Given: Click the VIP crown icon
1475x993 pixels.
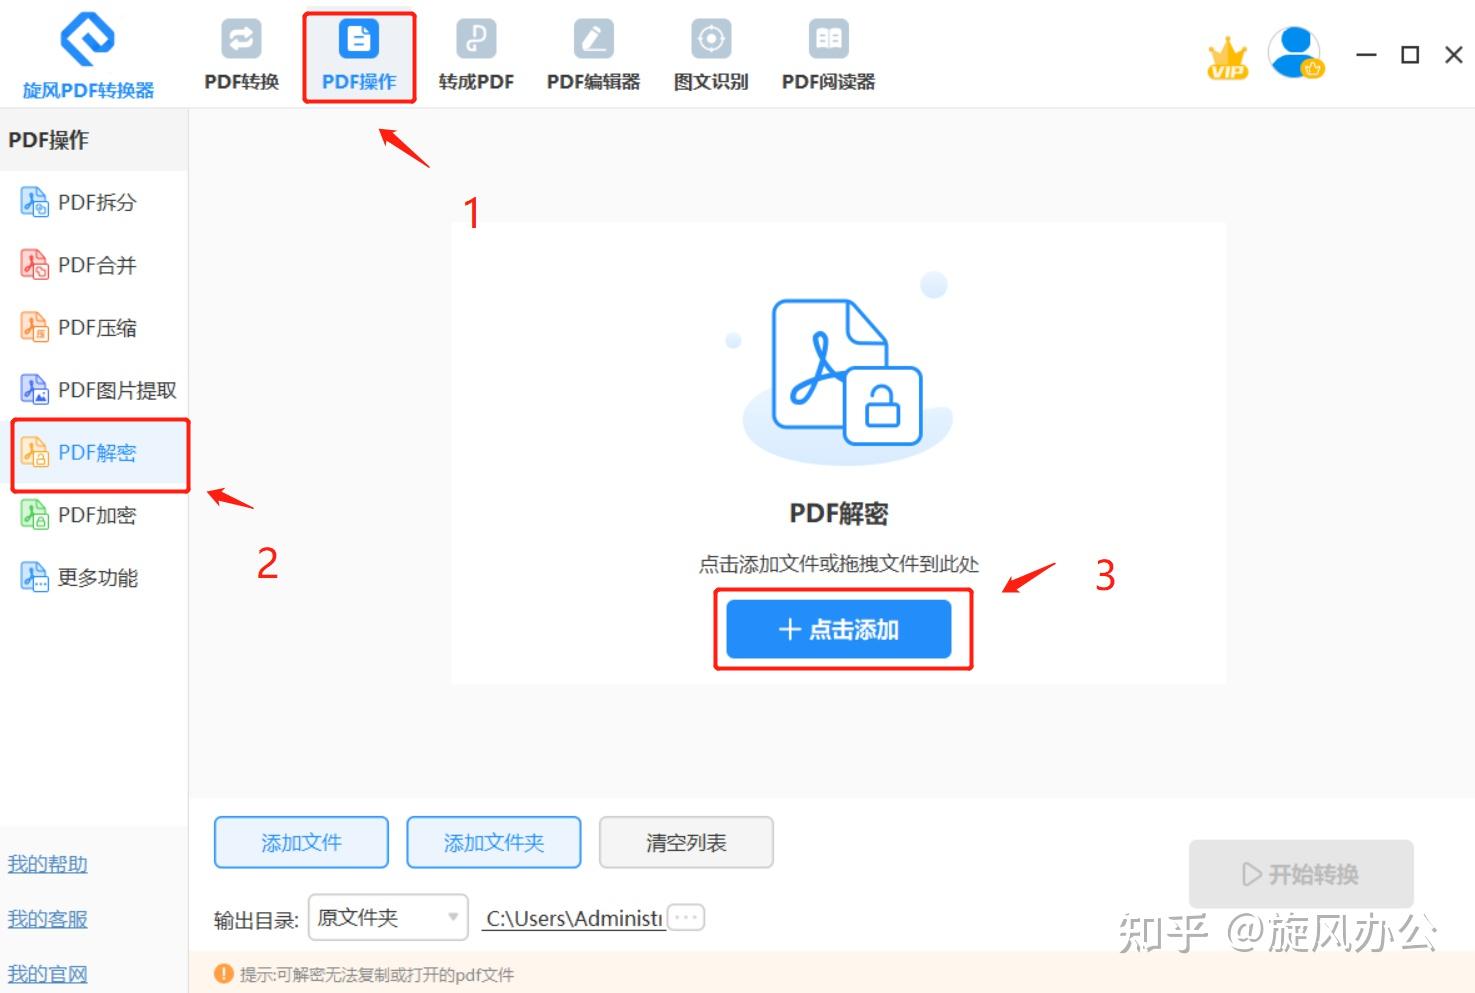Looking at the screenshot, I should click(1227, 59).
